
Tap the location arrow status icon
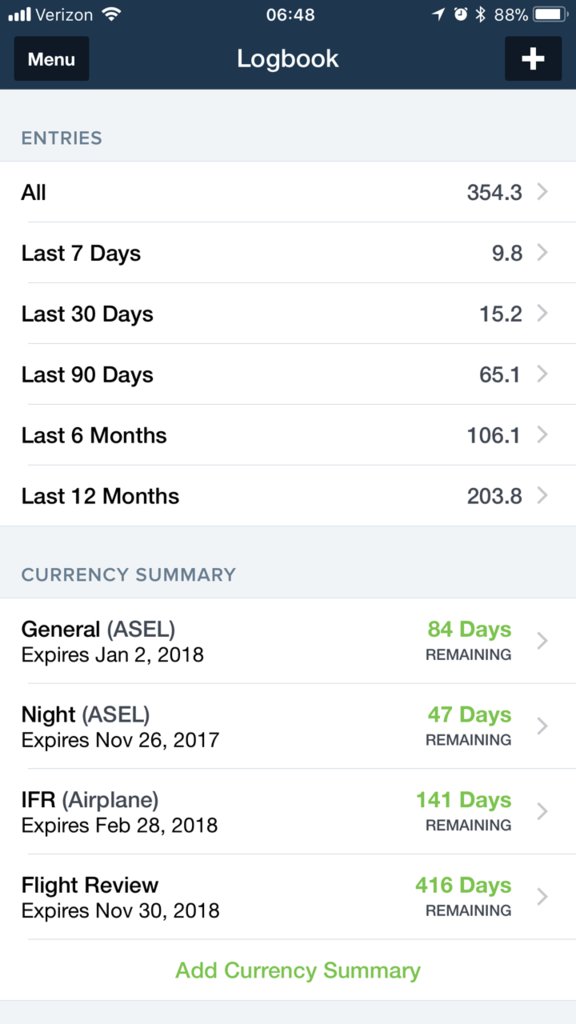[x=439, y=14]
